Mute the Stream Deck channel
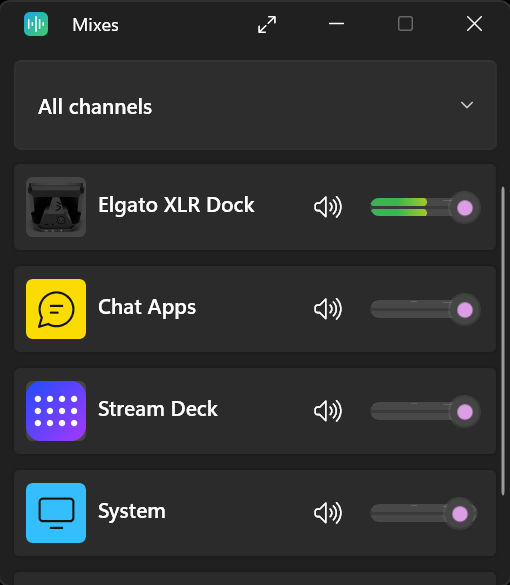510x585 pixels. point(328,411)
